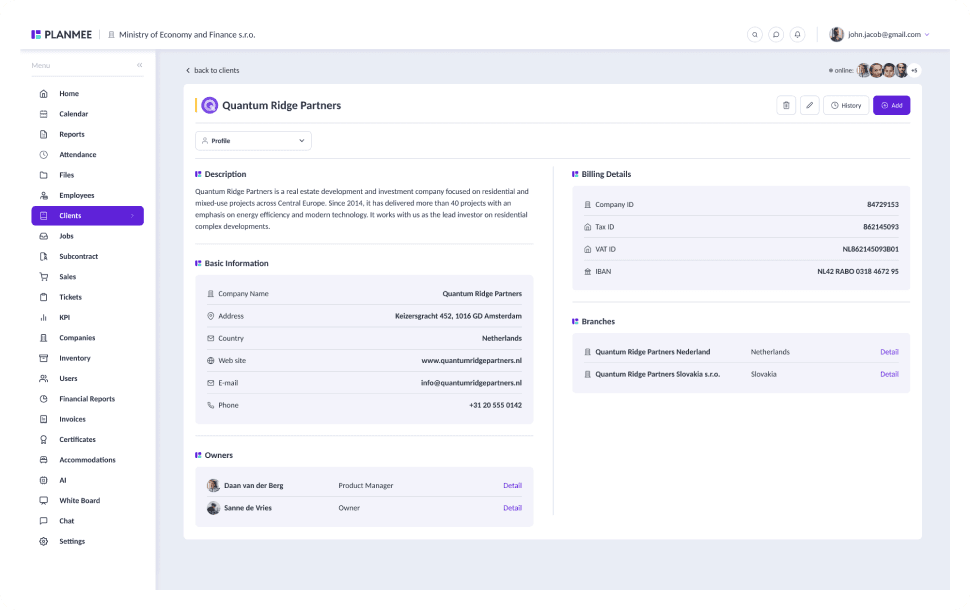Click the Home icon in sidebar
970x610 pixels.
pos(43,94)
